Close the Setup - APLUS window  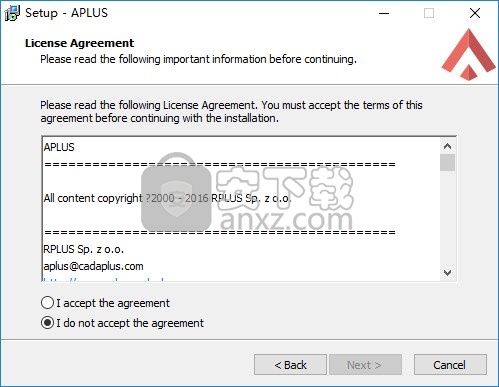tap(475, 13)
